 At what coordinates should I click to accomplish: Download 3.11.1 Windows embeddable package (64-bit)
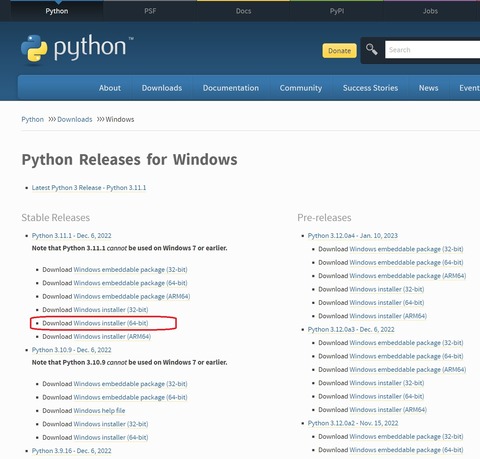coord(130,283)
